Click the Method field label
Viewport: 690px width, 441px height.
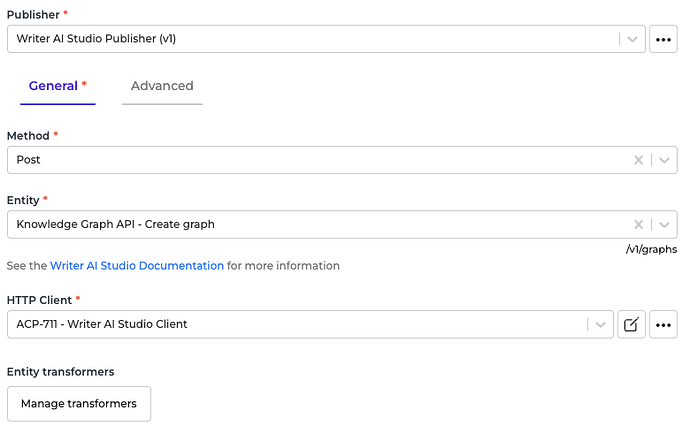[28, 136]
